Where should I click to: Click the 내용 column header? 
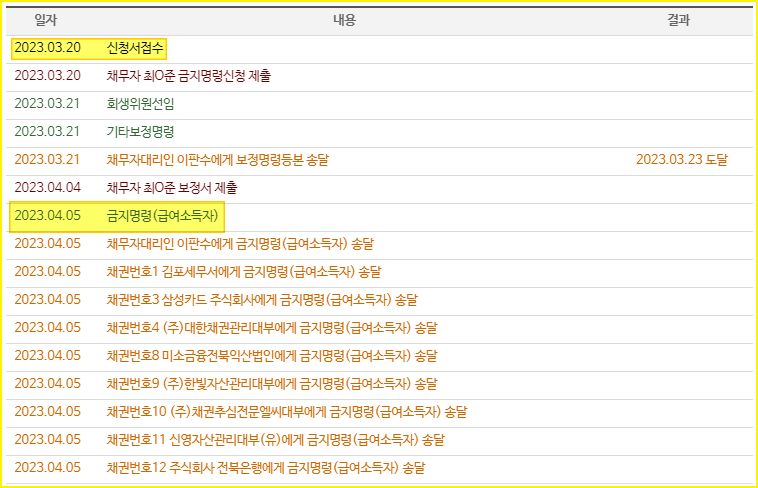tap(344, 20)
